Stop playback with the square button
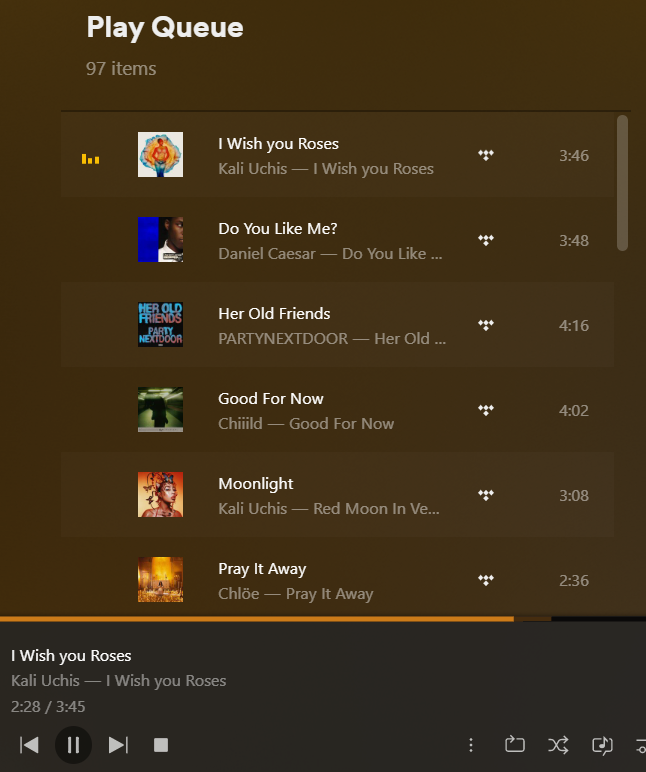The image size is (646, 772). coord(160,745)
